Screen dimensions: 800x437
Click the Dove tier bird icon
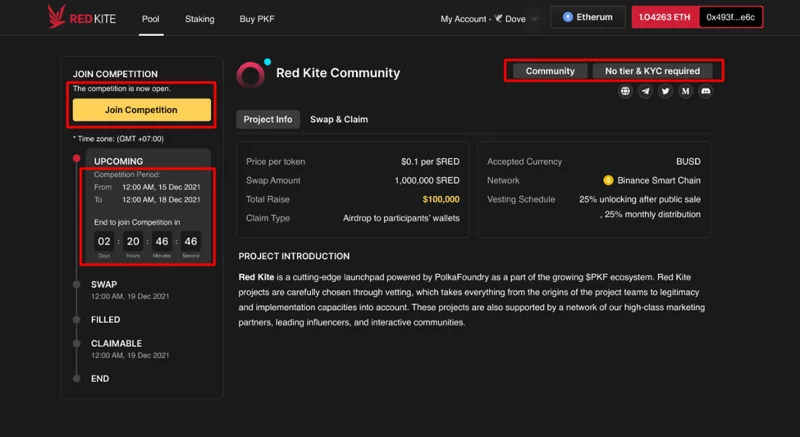(498, 18)
